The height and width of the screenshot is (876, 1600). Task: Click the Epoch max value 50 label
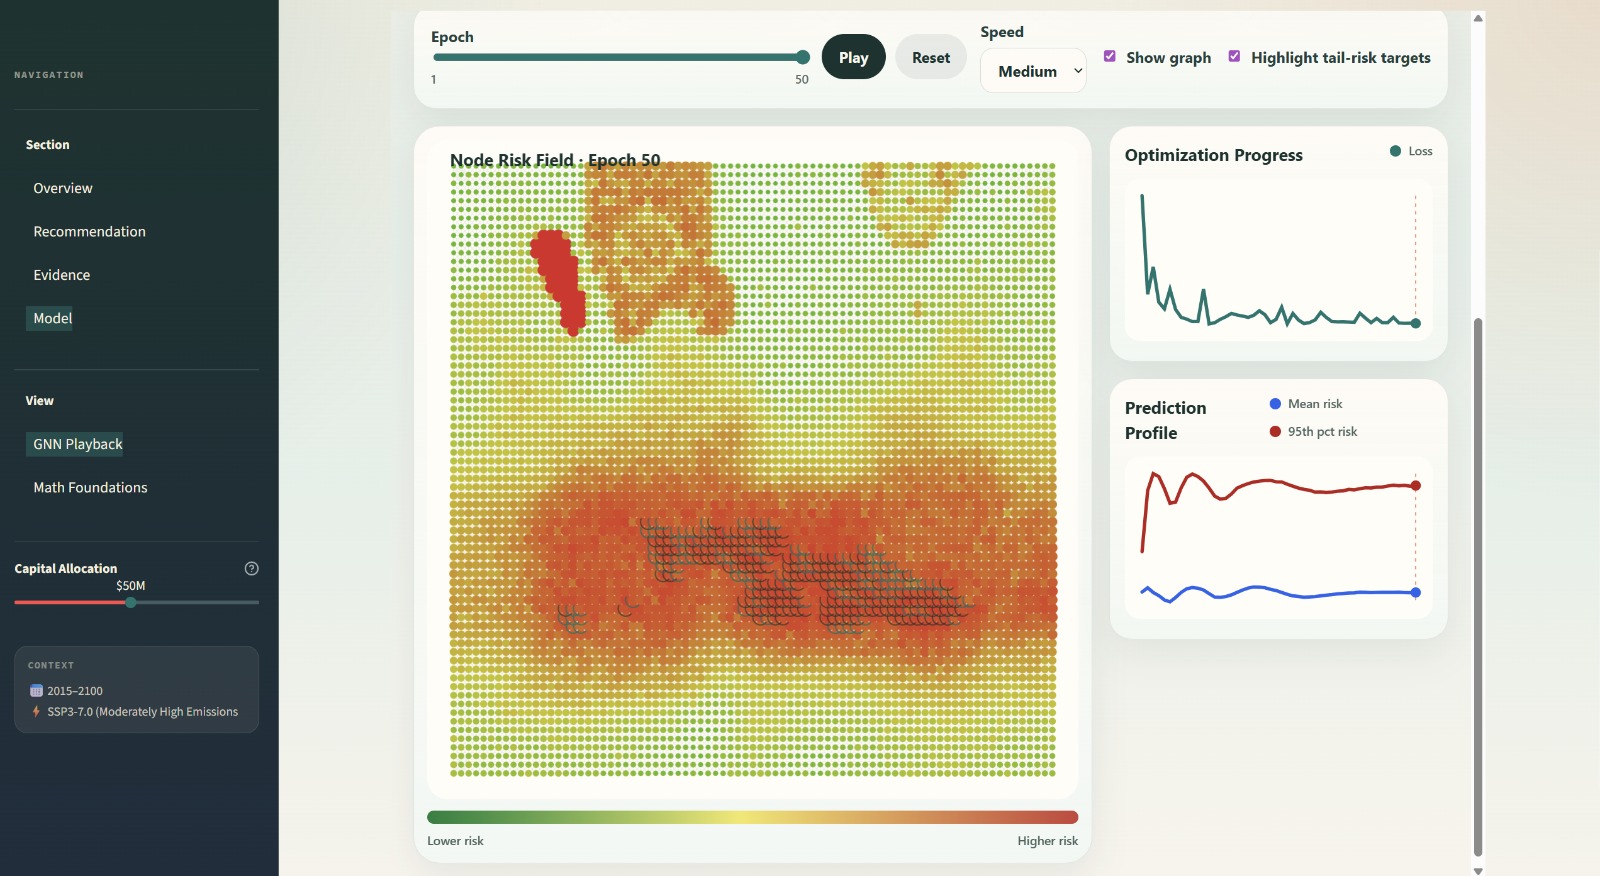click(x=802, y=80)
